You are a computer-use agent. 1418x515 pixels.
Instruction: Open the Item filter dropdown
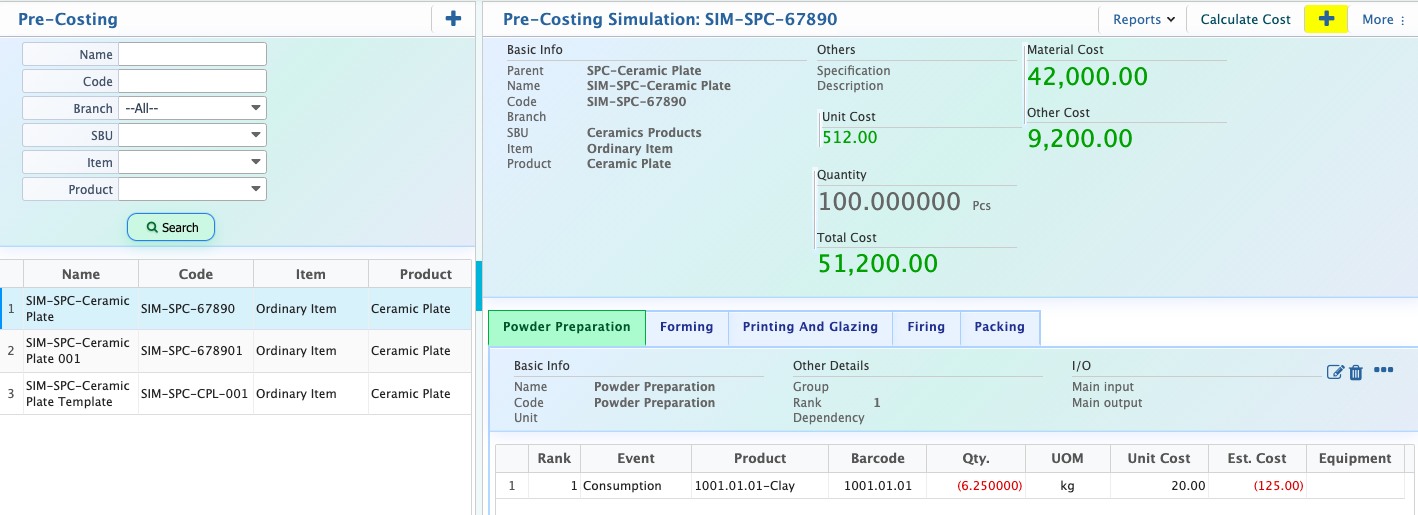click(193, 162)
